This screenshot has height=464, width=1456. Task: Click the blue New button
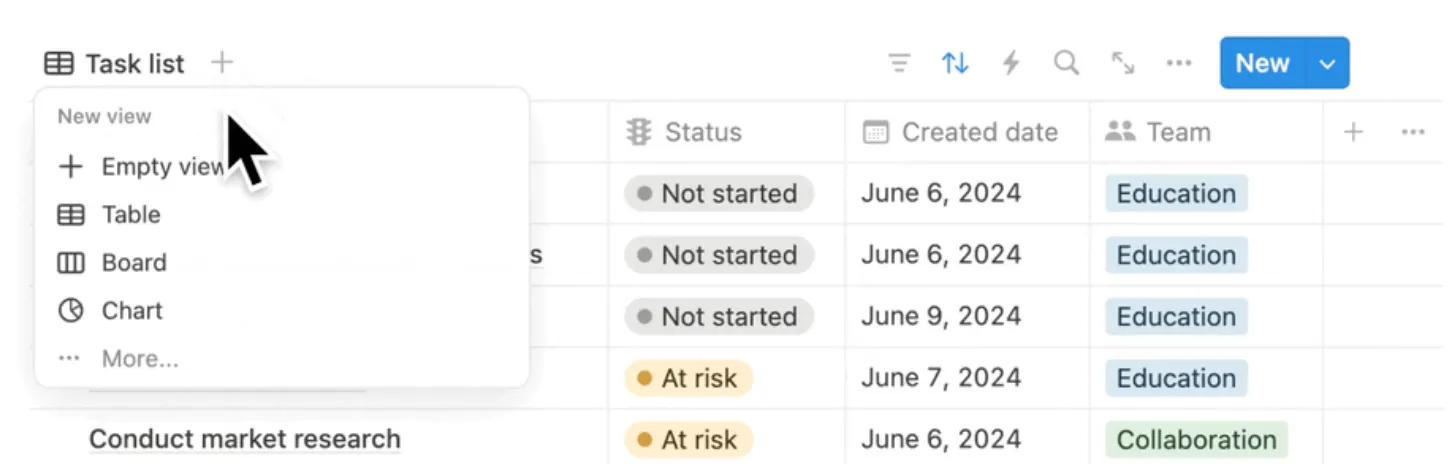click(x=1262, y=64)
